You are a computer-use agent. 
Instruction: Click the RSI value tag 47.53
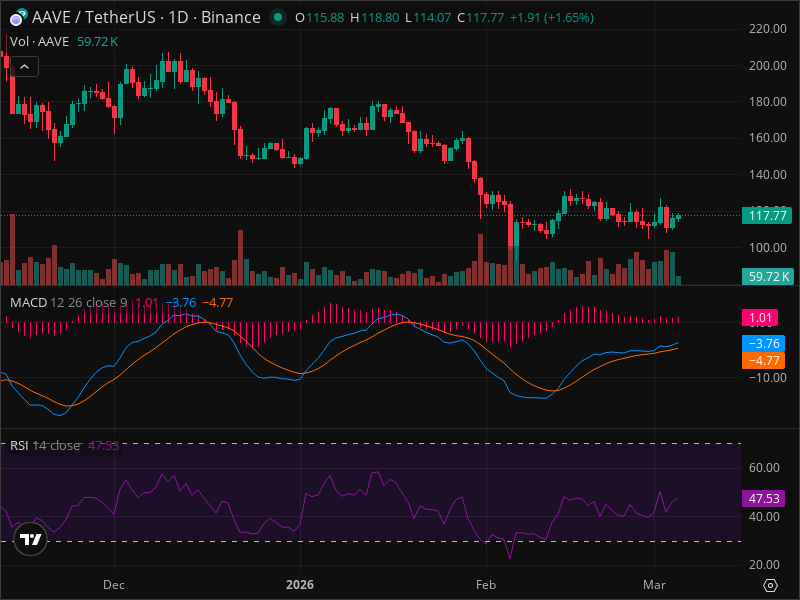click(763, 498)
